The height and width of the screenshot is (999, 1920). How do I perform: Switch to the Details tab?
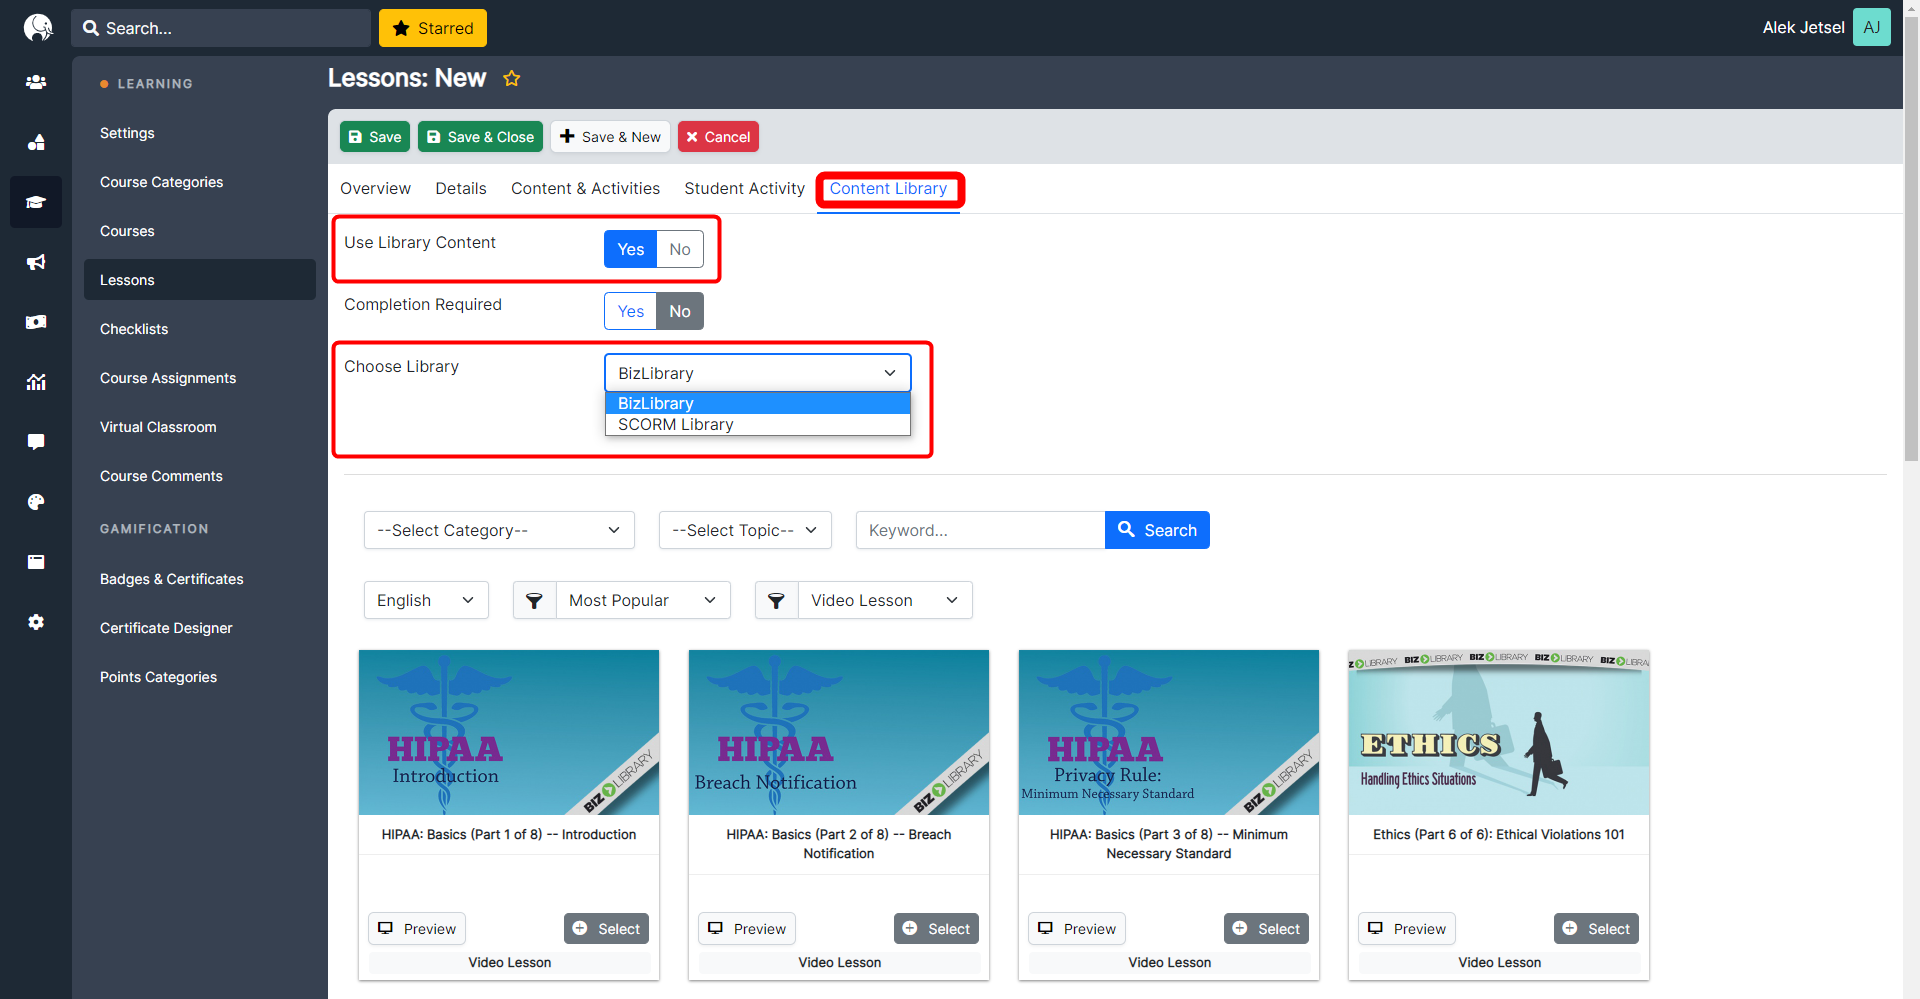(461, 188)
